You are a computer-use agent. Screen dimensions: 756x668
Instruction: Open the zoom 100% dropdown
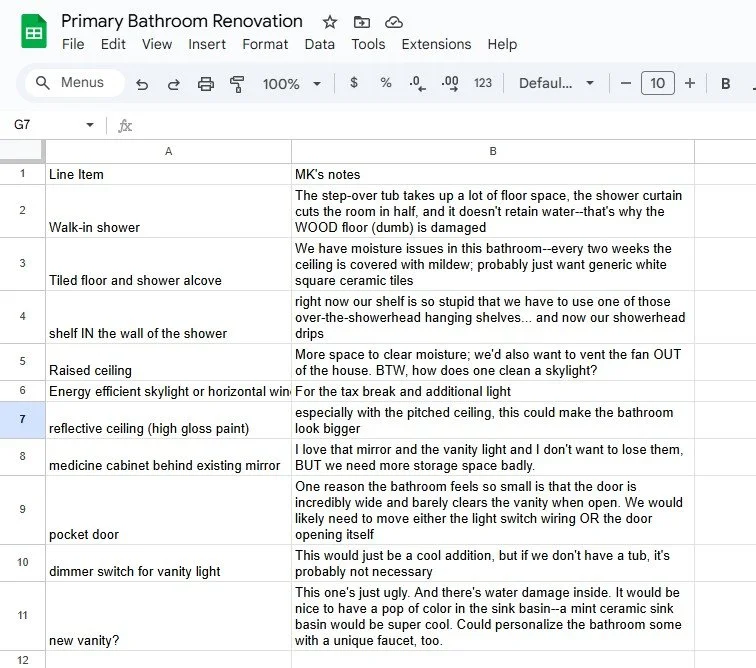291,84
